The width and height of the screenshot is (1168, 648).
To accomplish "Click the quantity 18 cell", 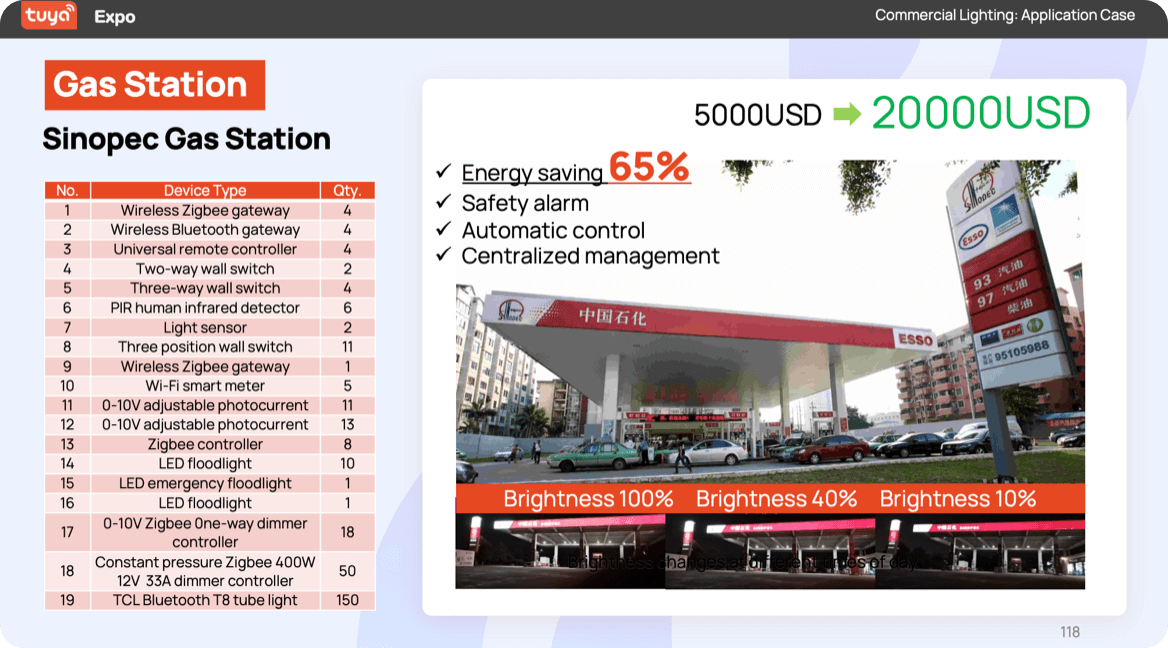I will coord(347,533).
